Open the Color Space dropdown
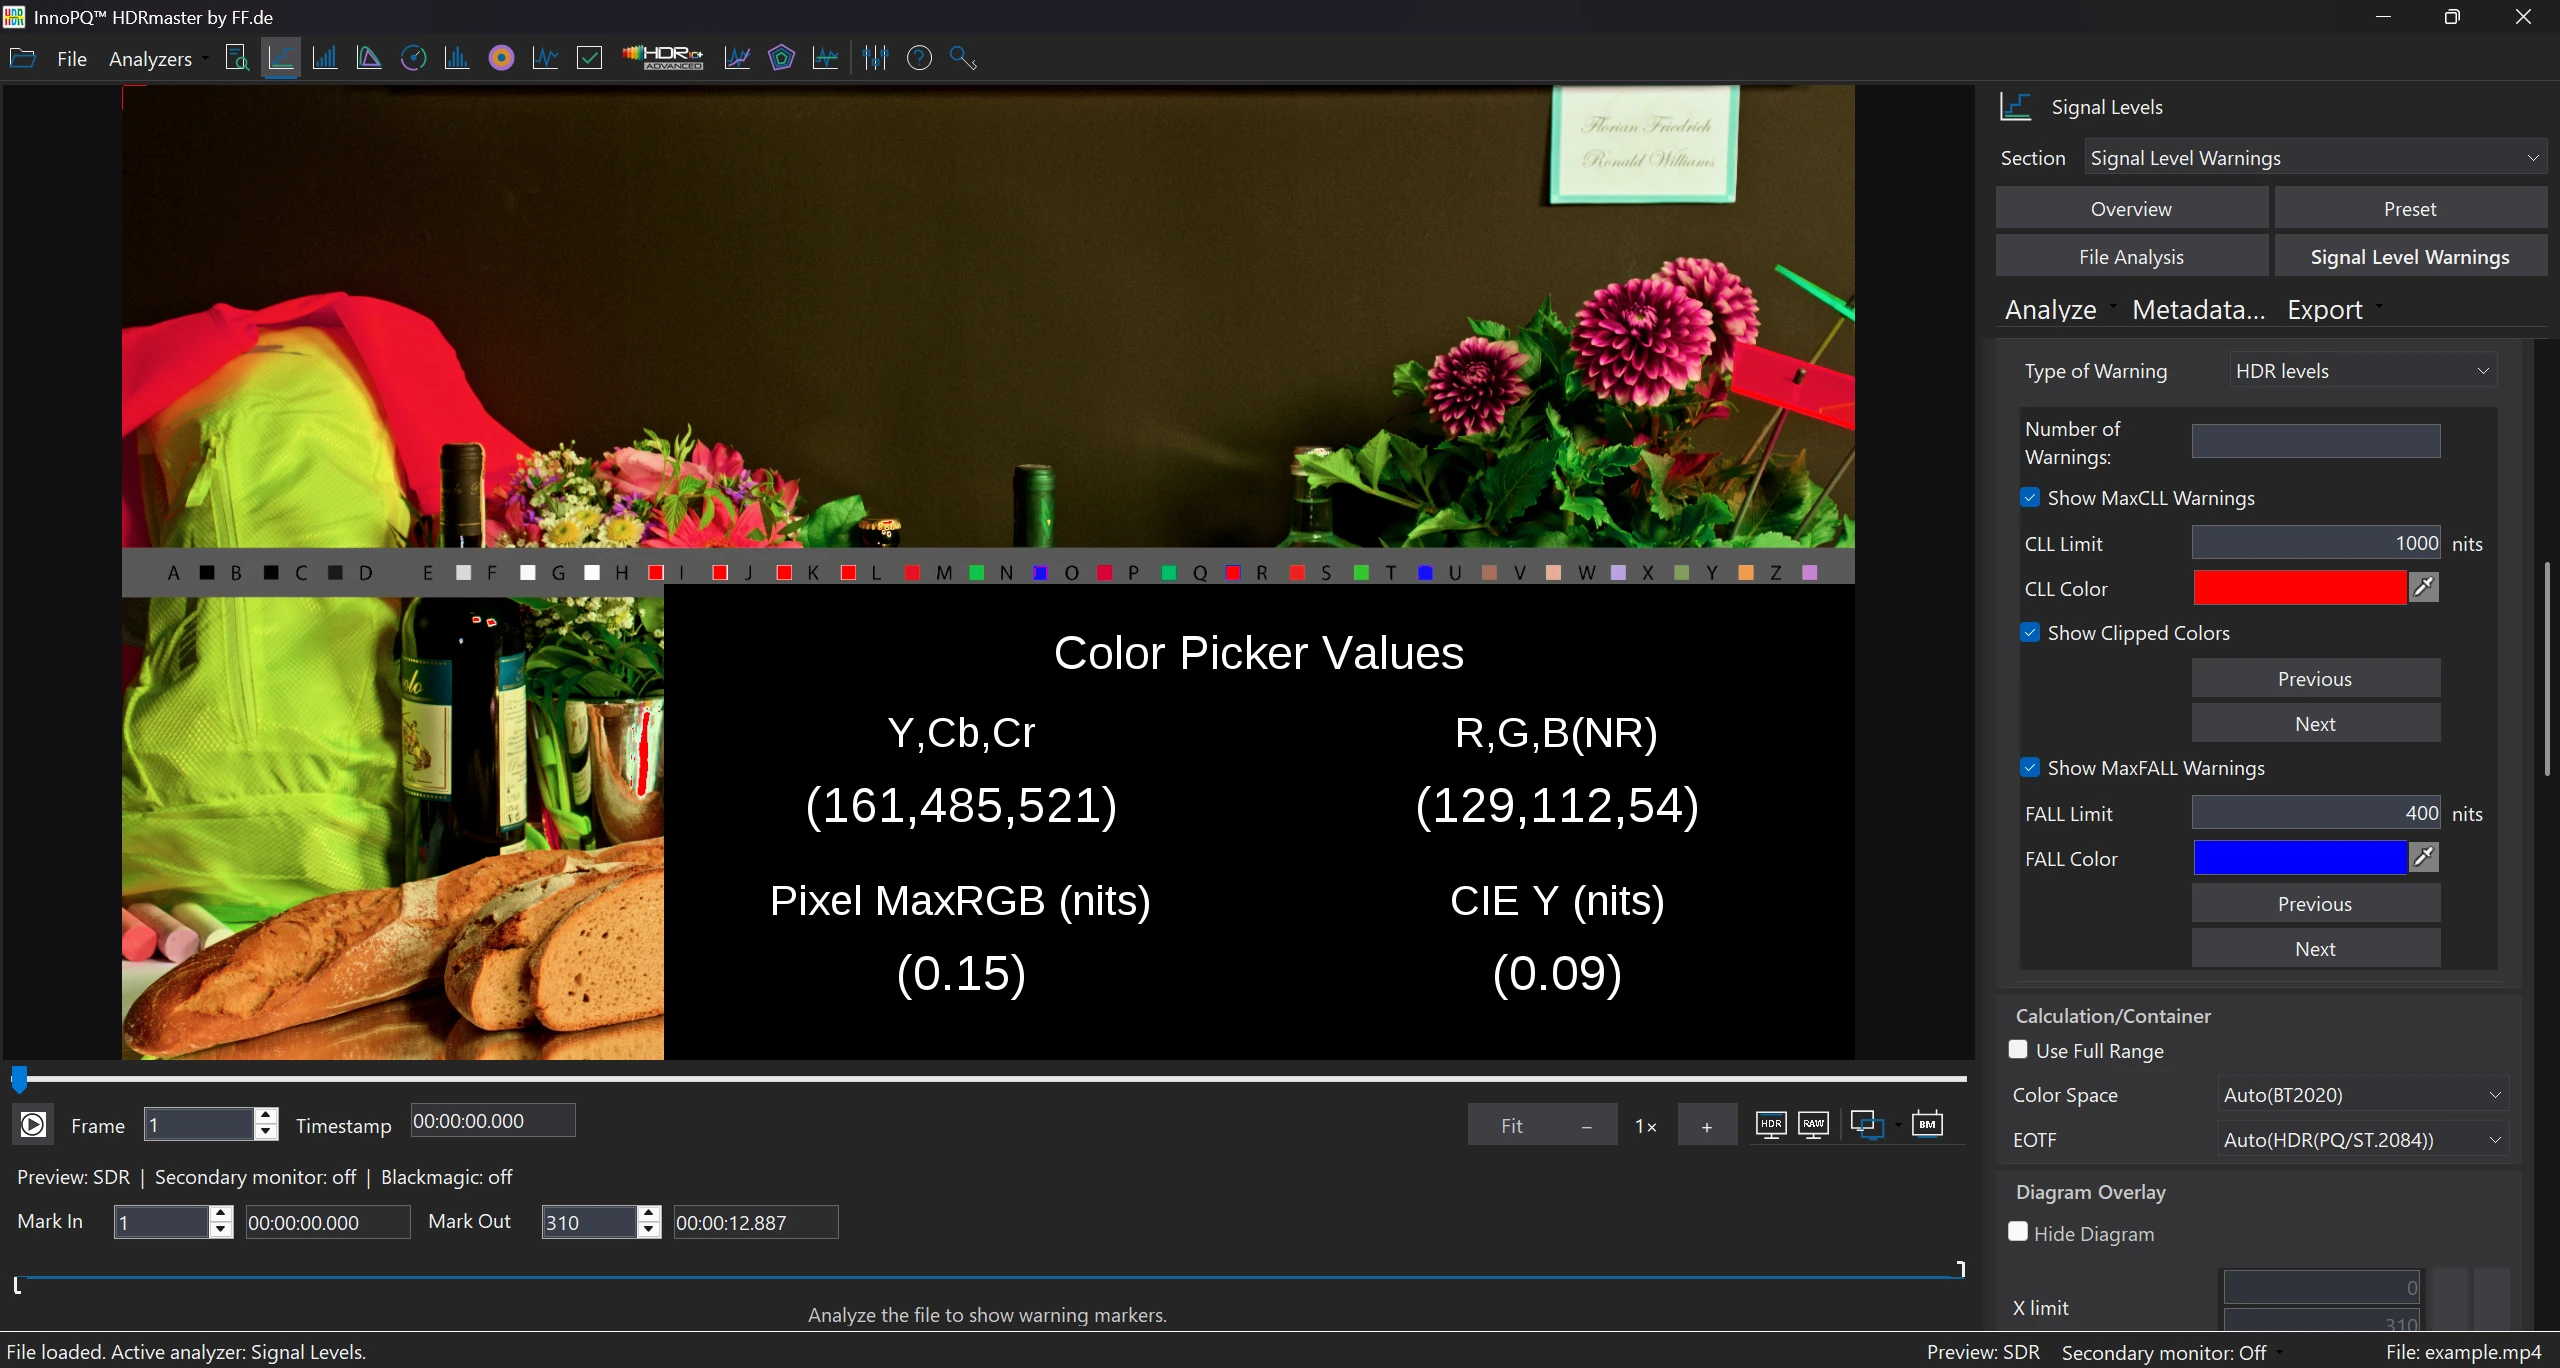The image size is (2560, 1368). tap(2363, 1095)
